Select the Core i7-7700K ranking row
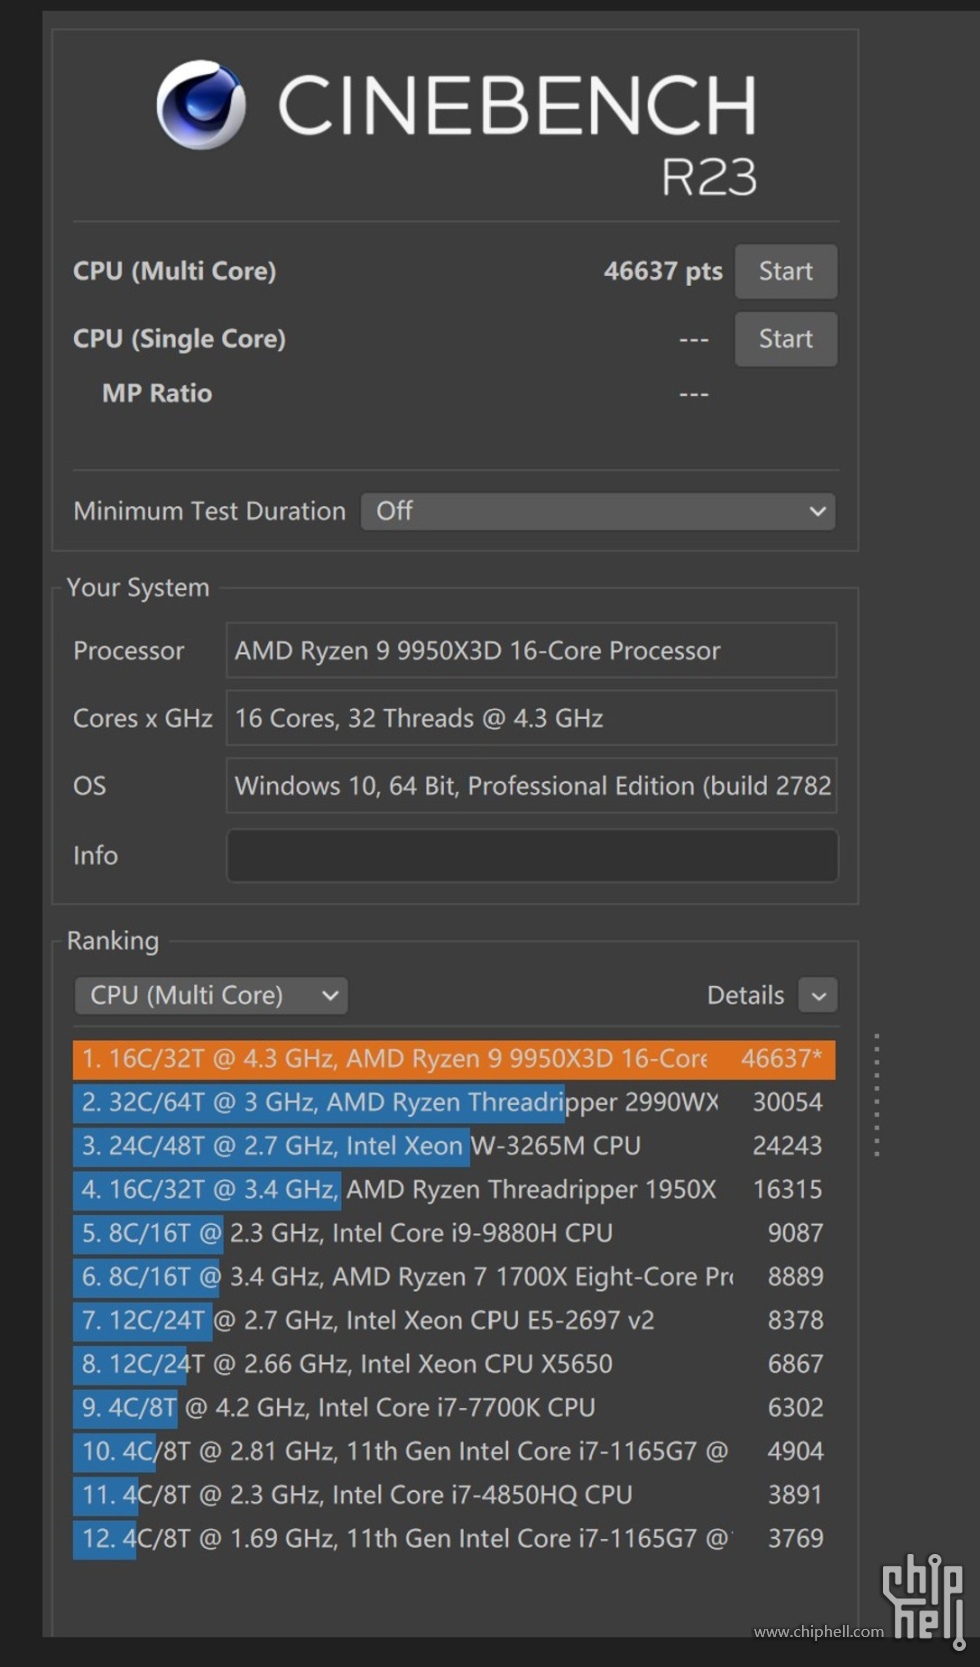The width and height of the screenshot is (980, 1667). [454, 1407]
